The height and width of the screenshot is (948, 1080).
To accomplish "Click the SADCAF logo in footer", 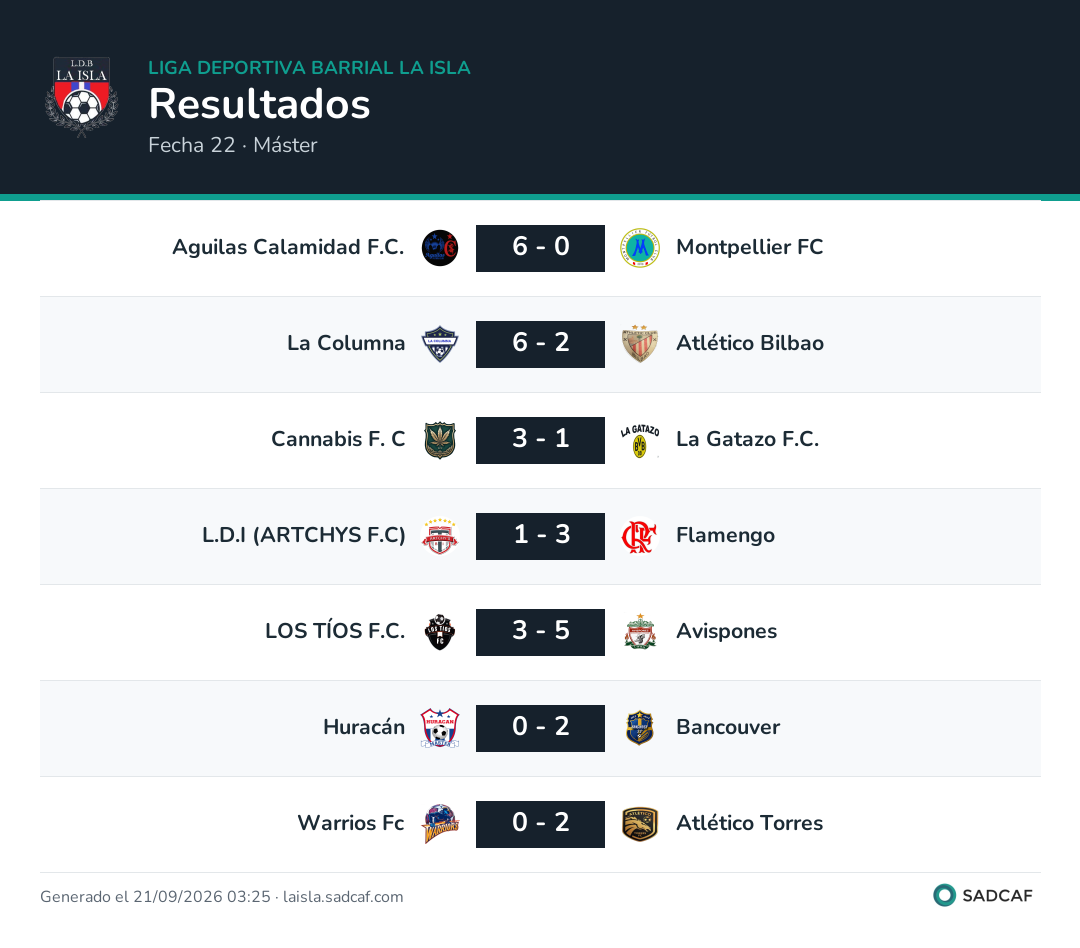I will click(983, 895).
